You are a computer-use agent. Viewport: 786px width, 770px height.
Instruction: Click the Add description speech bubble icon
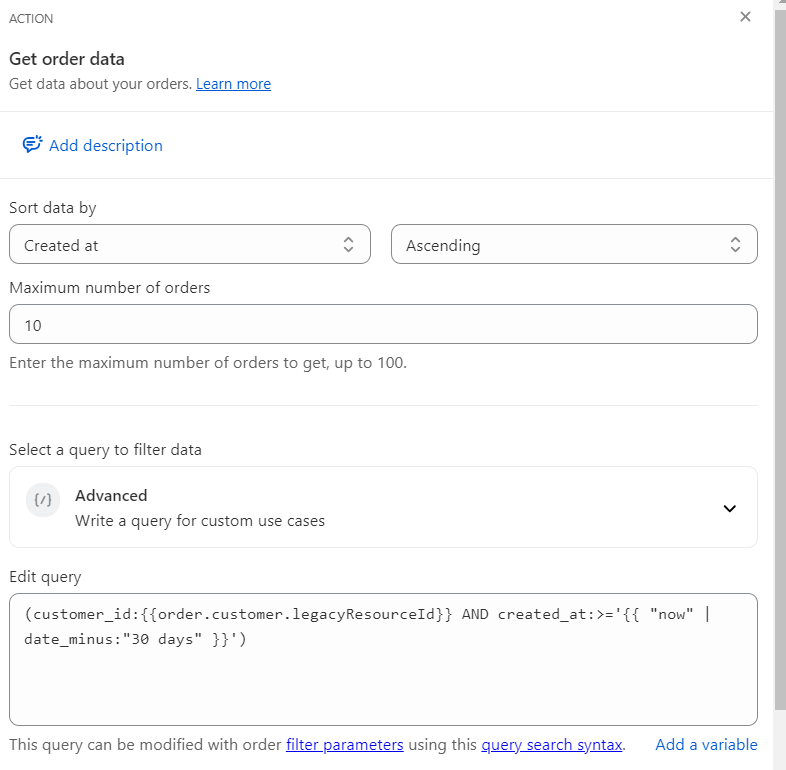(32, 145)
